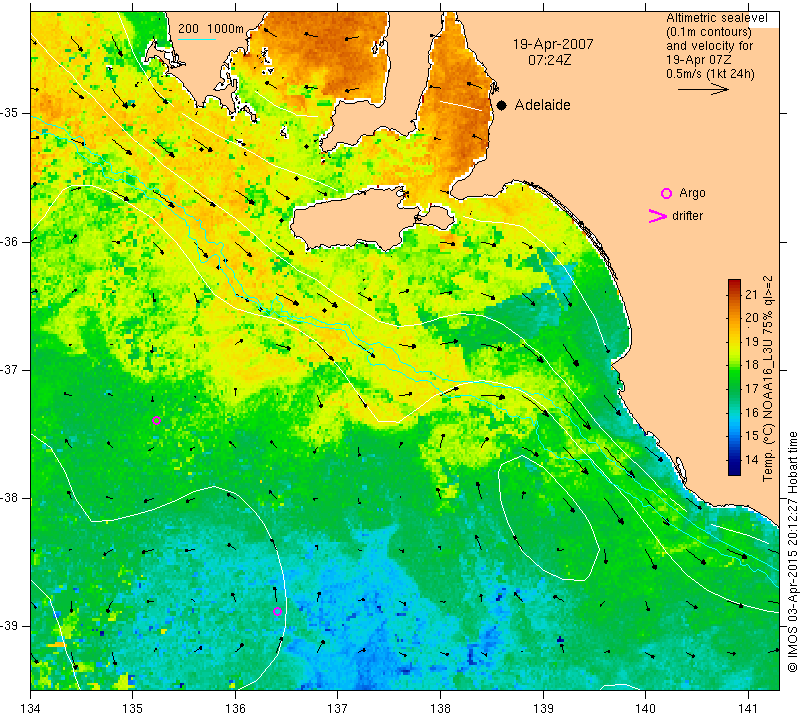Screen dimensions: 800x720
Task: Click the closed sea-level contour eddy near 139E, 38.3S
Action: click(x=548, y=518)
